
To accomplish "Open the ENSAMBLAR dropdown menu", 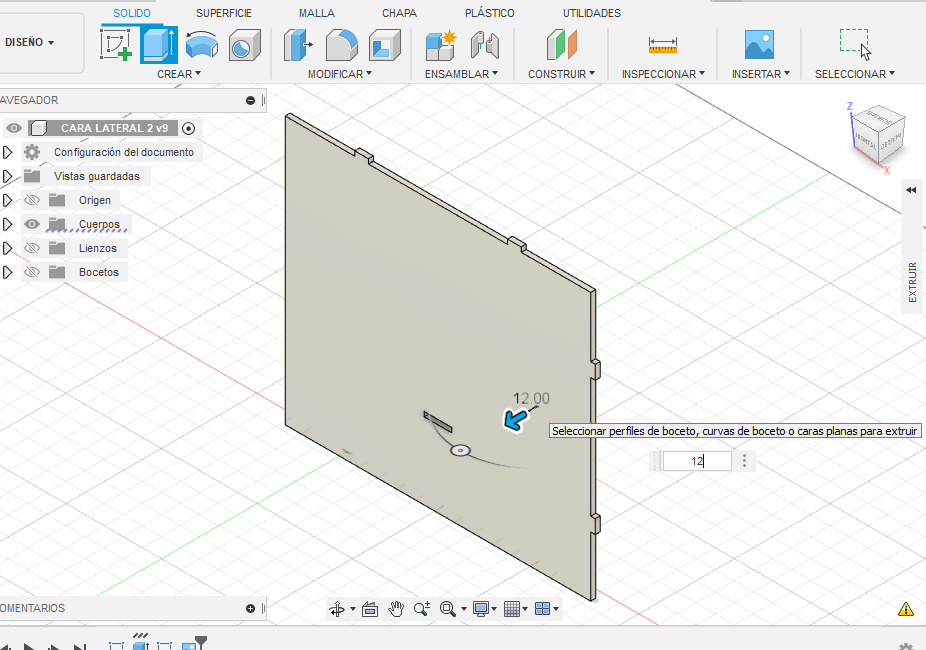I will coord(461,74).
